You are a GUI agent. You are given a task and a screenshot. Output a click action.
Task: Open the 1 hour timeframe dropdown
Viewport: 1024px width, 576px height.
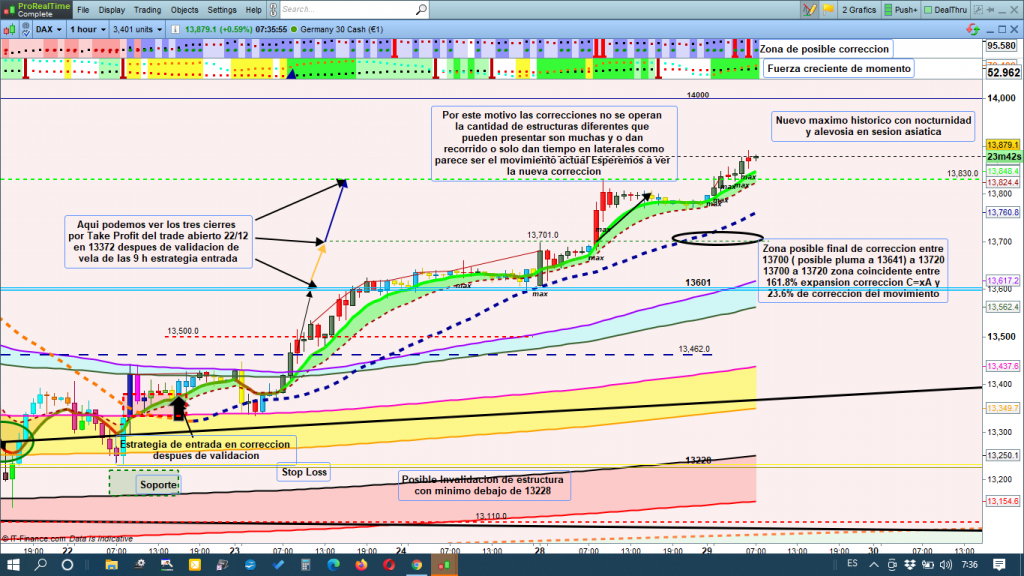pyautogui.click(x=88, y=29)
